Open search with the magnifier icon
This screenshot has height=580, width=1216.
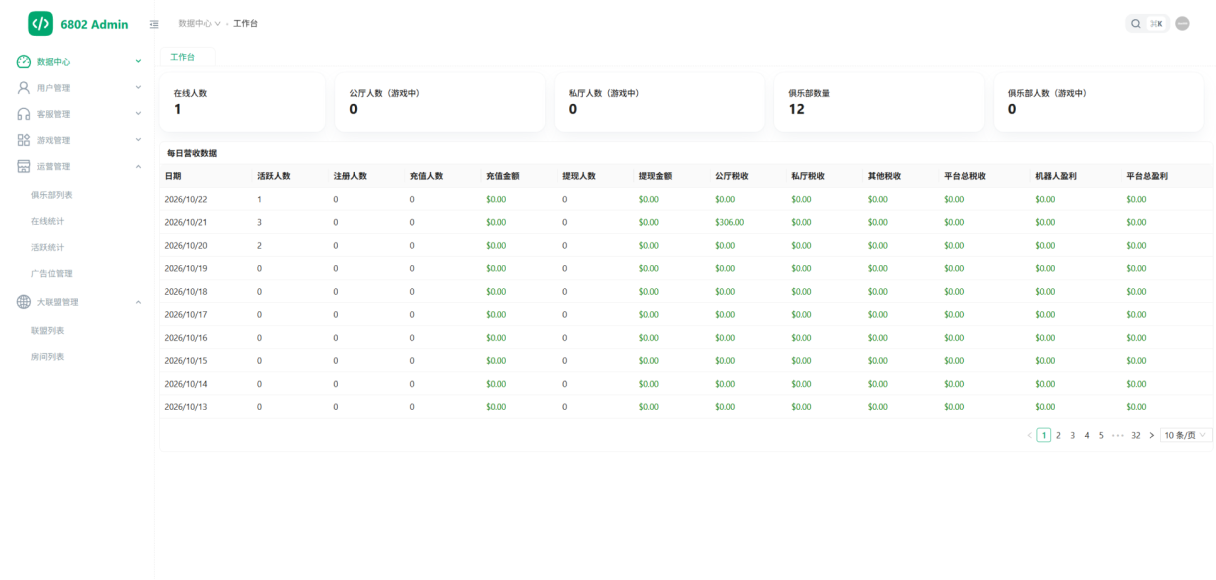pyautogui.click(x=1136, y=24)
